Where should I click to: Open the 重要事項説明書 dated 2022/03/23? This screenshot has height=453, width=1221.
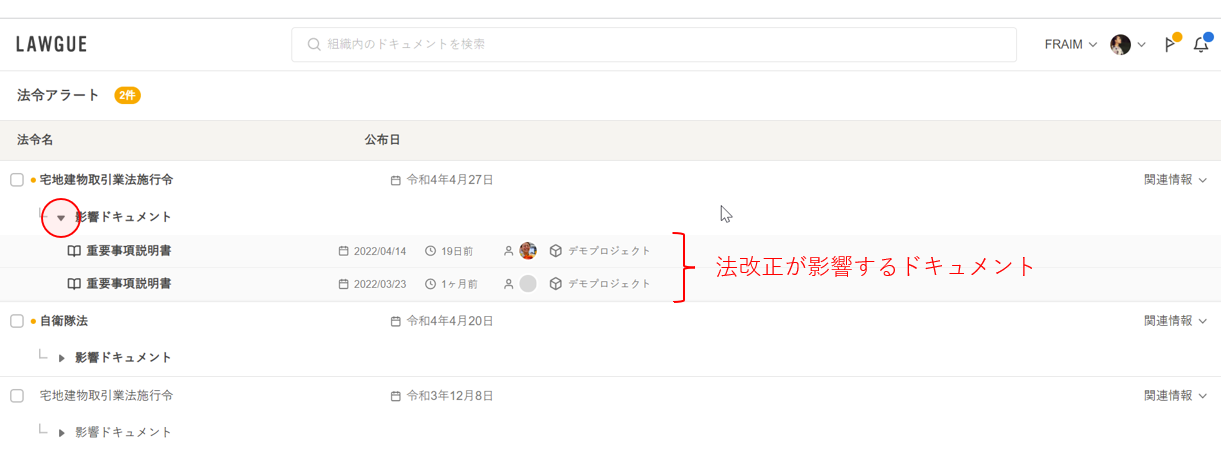pyautogui.click(x=128, y=284)
